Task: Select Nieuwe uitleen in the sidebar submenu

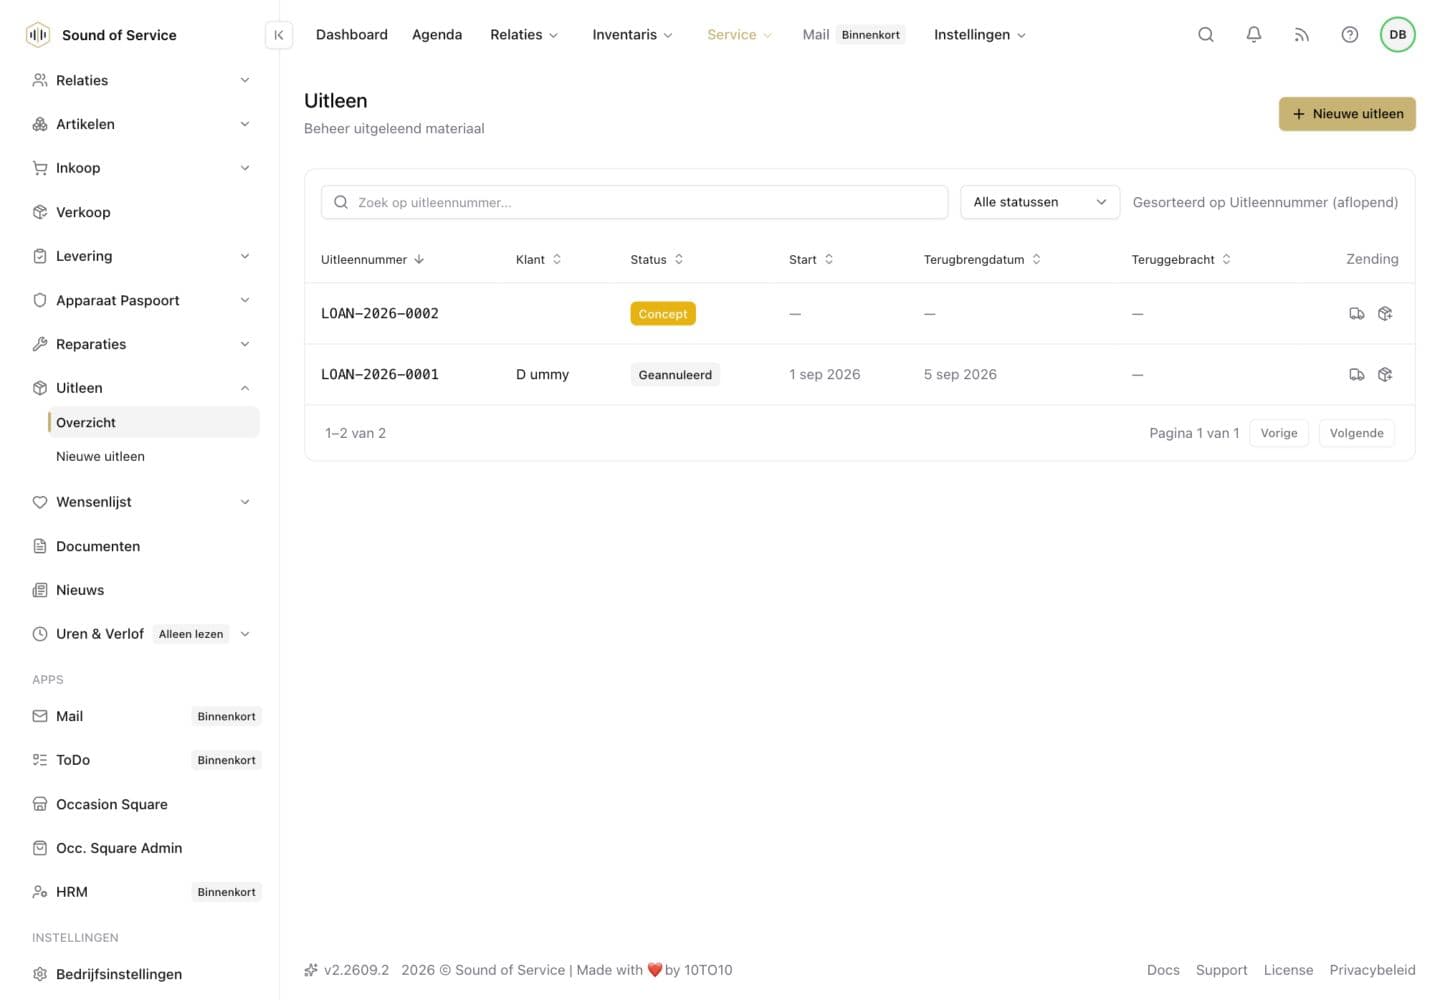Action: coord(100,456)
